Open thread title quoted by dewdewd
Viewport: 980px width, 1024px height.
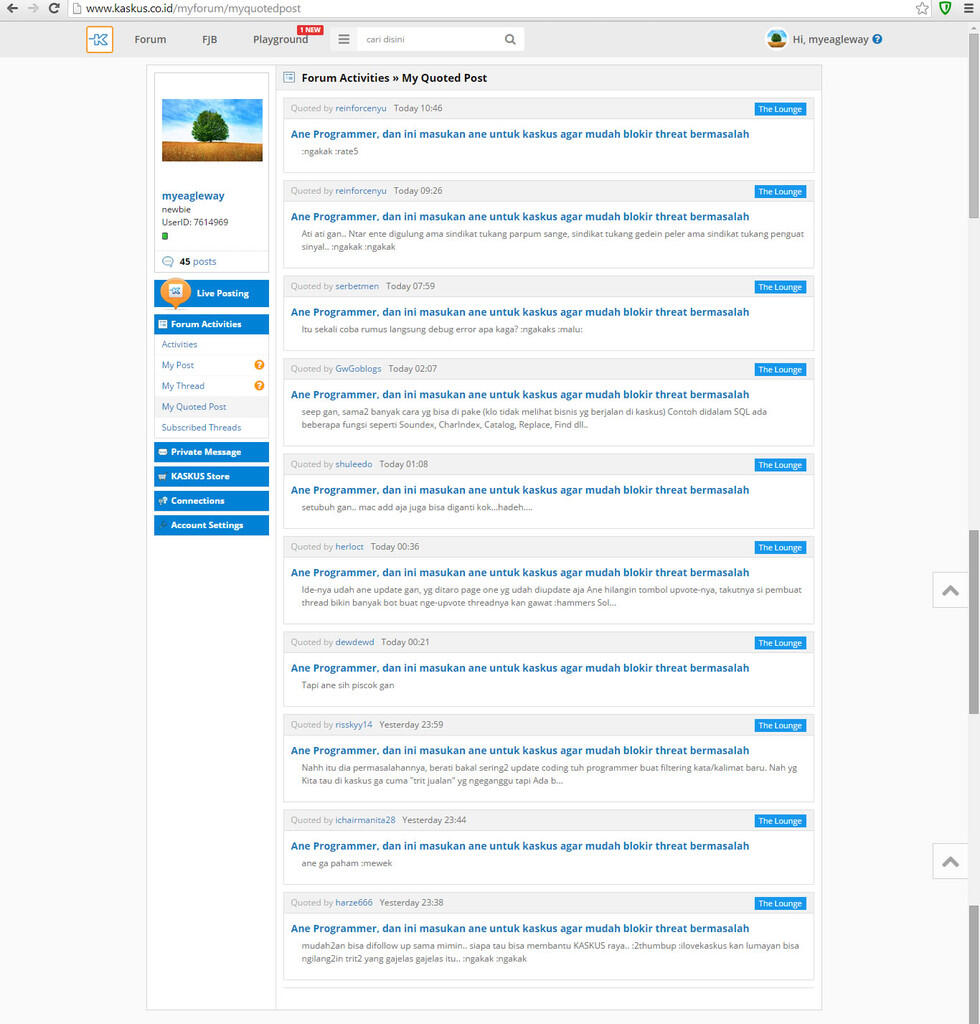(x=520, y=668)
